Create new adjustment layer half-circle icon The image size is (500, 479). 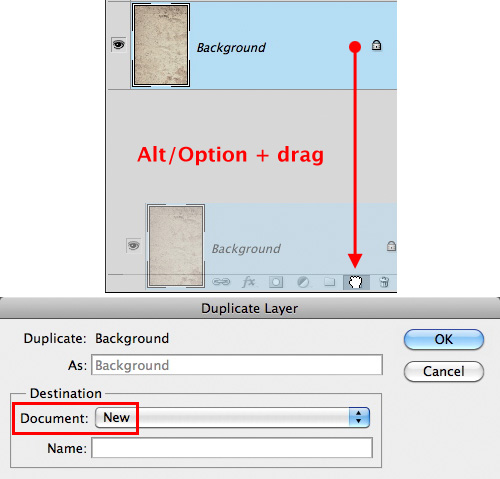coord(303,282)
